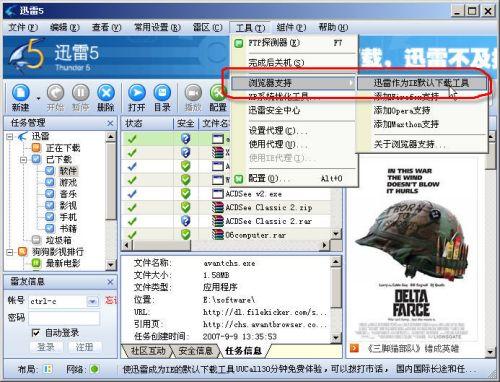The width and height of the screenshot is (500, 382).
Task: Open the 帐号 account dropdown
Action: [x=92, y=302]
